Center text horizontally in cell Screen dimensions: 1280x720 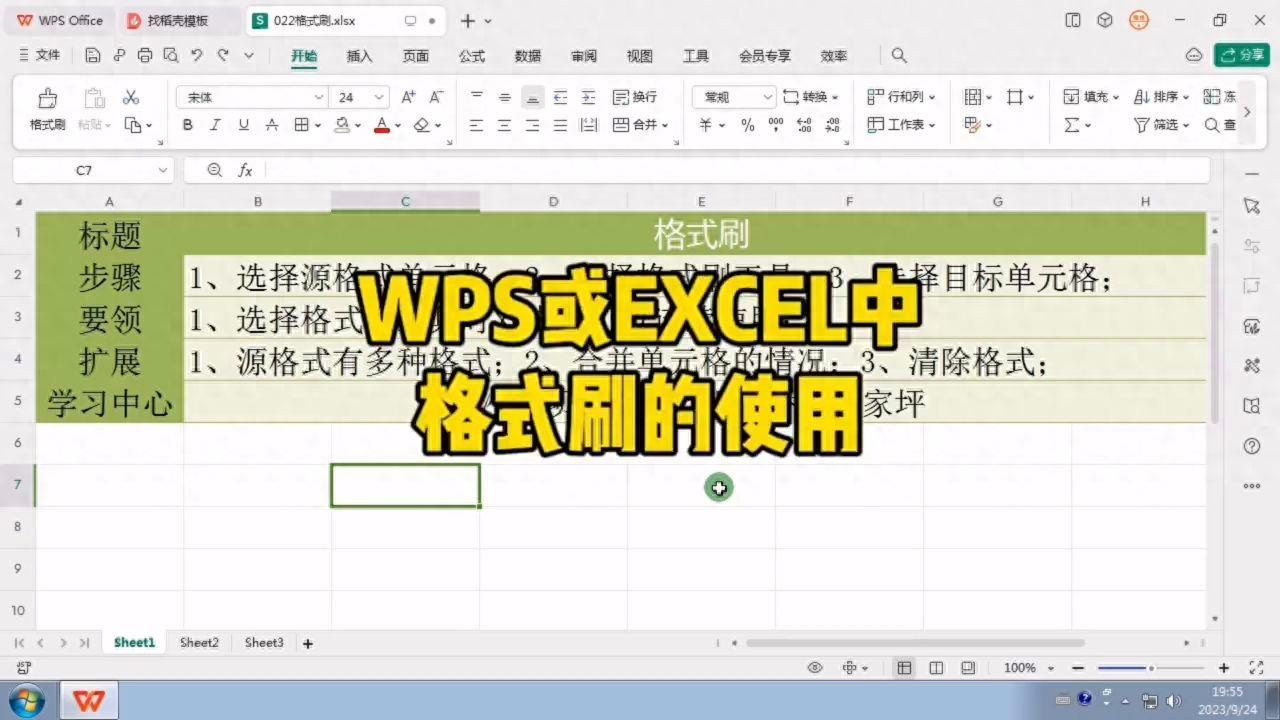click(505, 125)
